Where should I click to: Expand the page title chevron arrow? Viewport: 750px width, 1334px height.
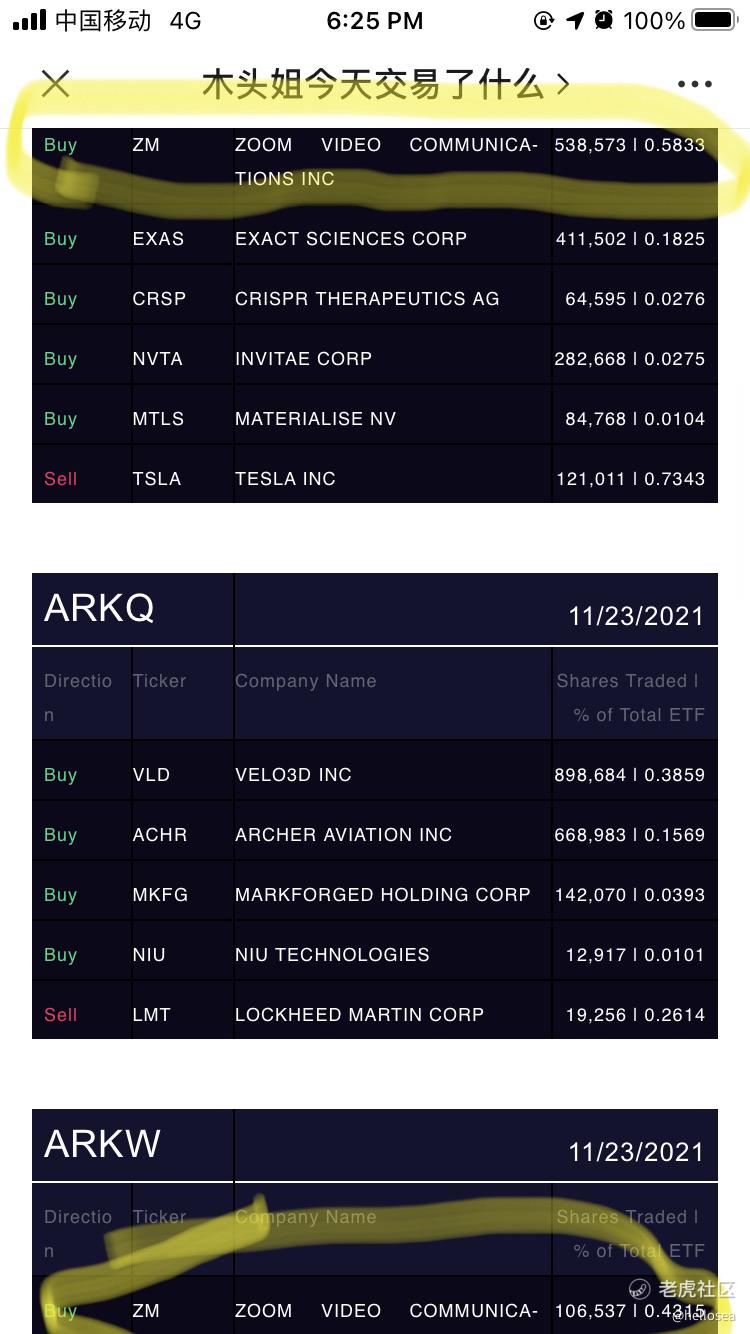coord(563,84)
